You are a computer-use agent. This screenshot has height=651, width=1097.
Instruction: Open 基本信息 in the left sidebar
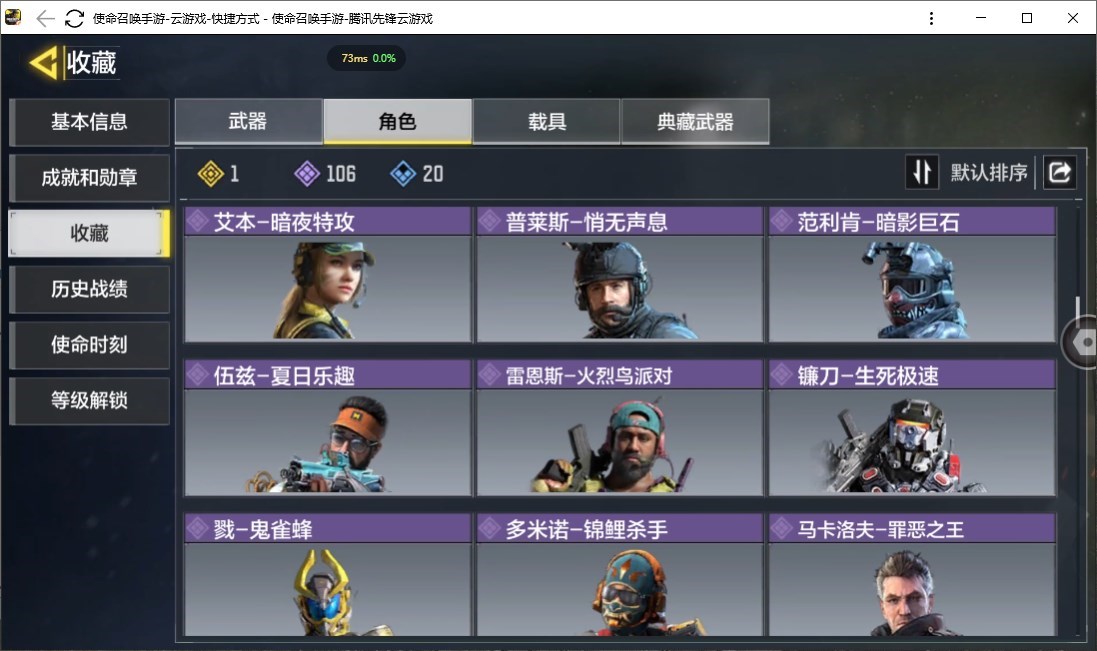[x=90, y=122]
